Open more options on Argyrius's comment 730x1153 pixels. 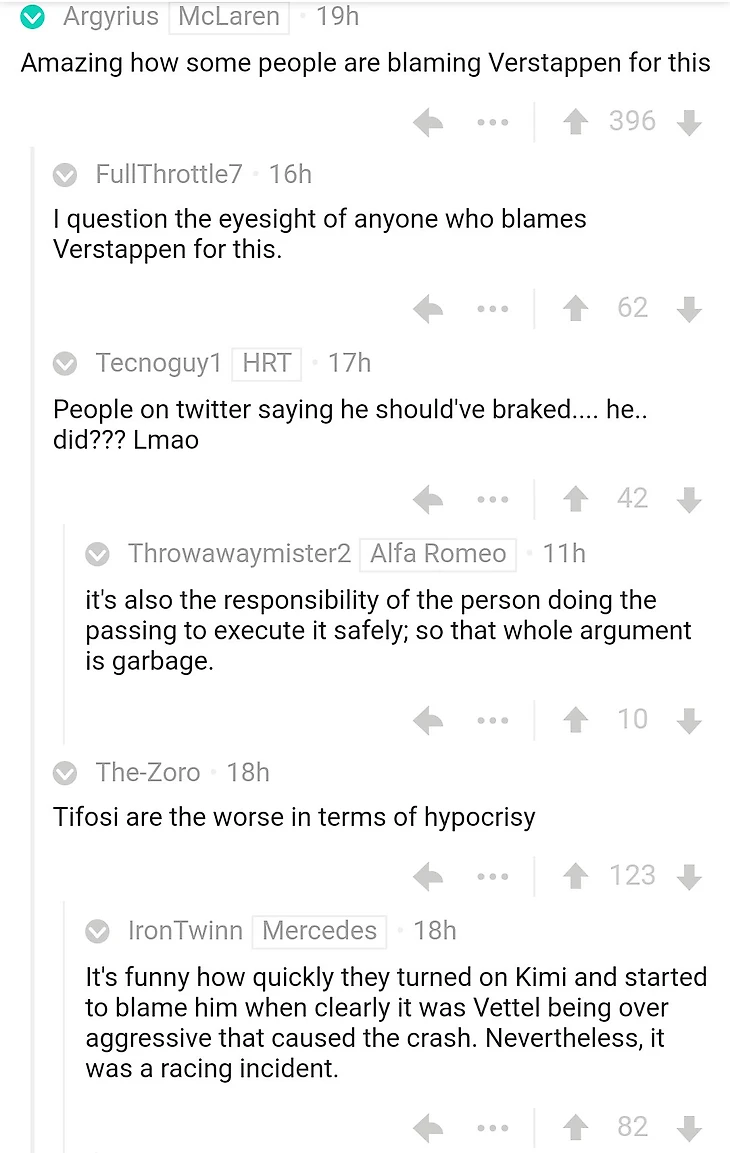492,123
